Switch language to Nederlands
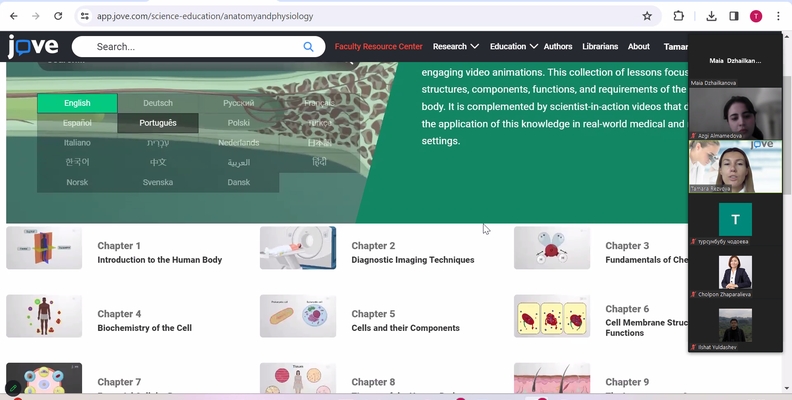The image size is (792, 400). (x=238, y=142)
